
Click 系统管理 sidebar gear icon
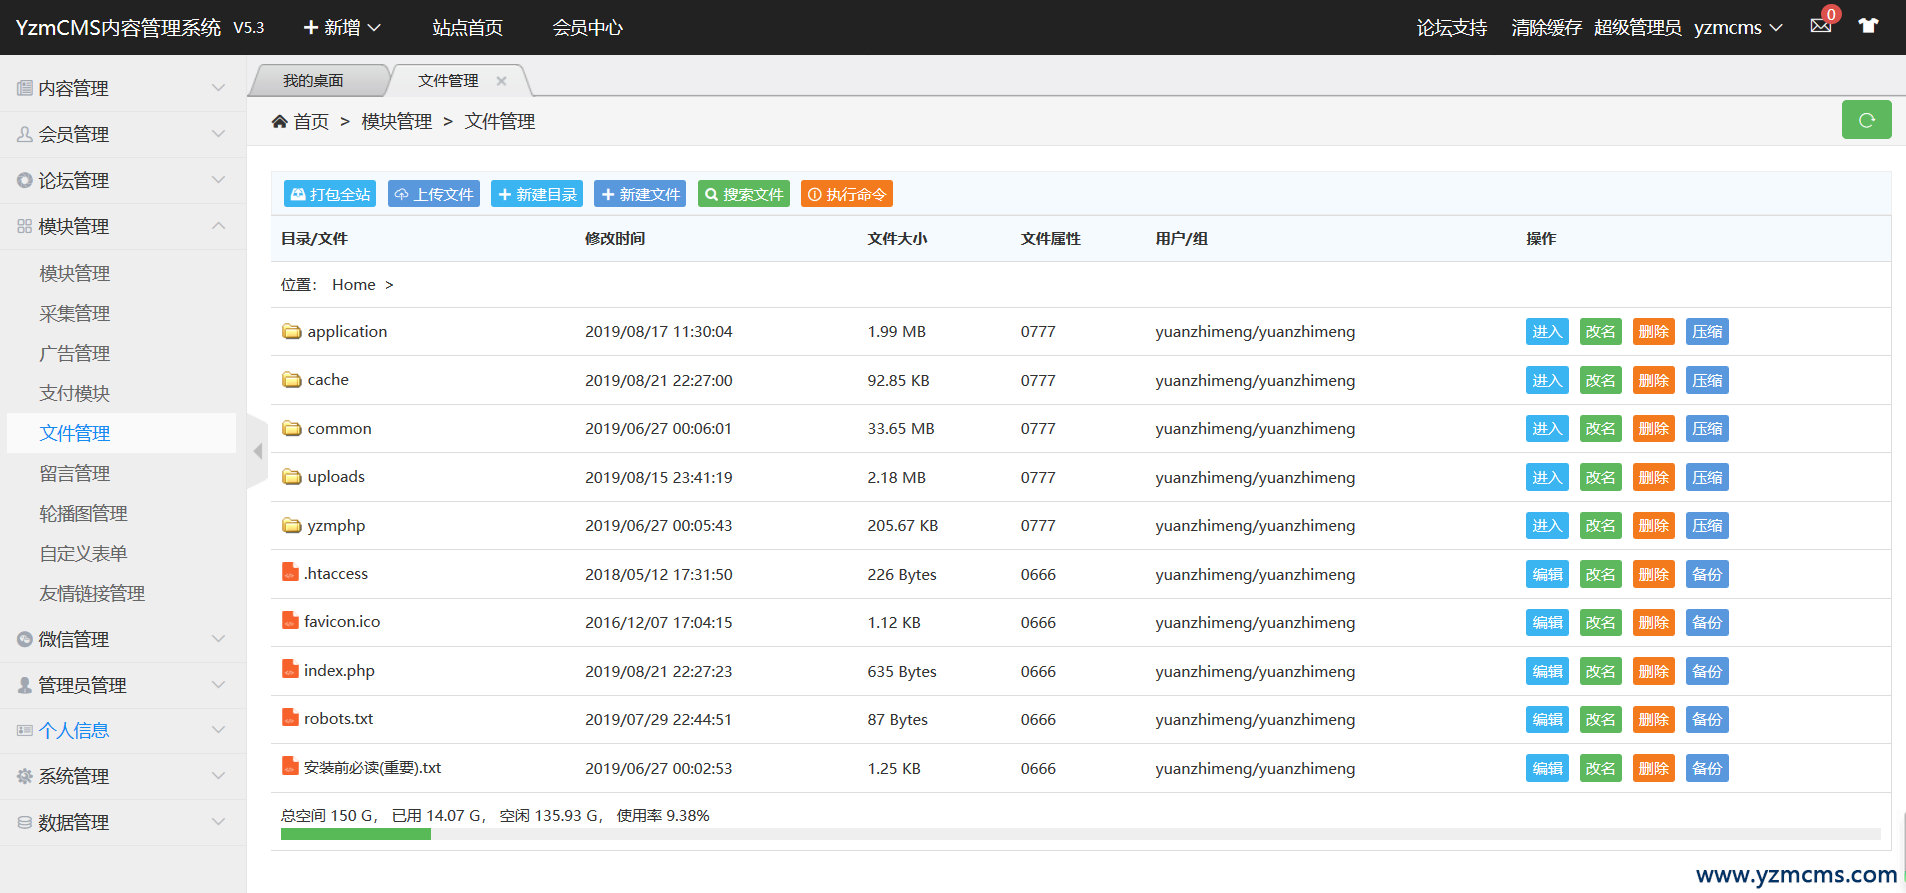coord(24,776)
